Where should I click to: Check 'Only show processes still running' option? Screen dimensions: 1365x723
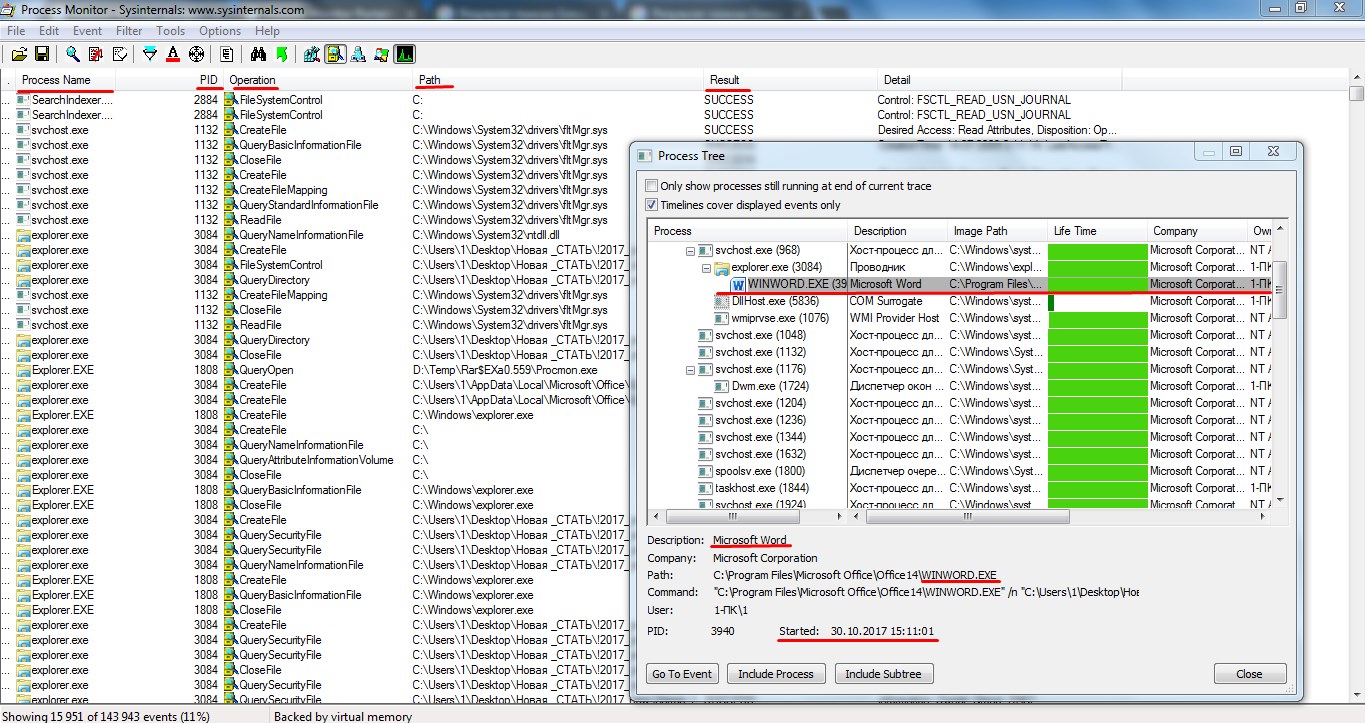coord(652,186)
